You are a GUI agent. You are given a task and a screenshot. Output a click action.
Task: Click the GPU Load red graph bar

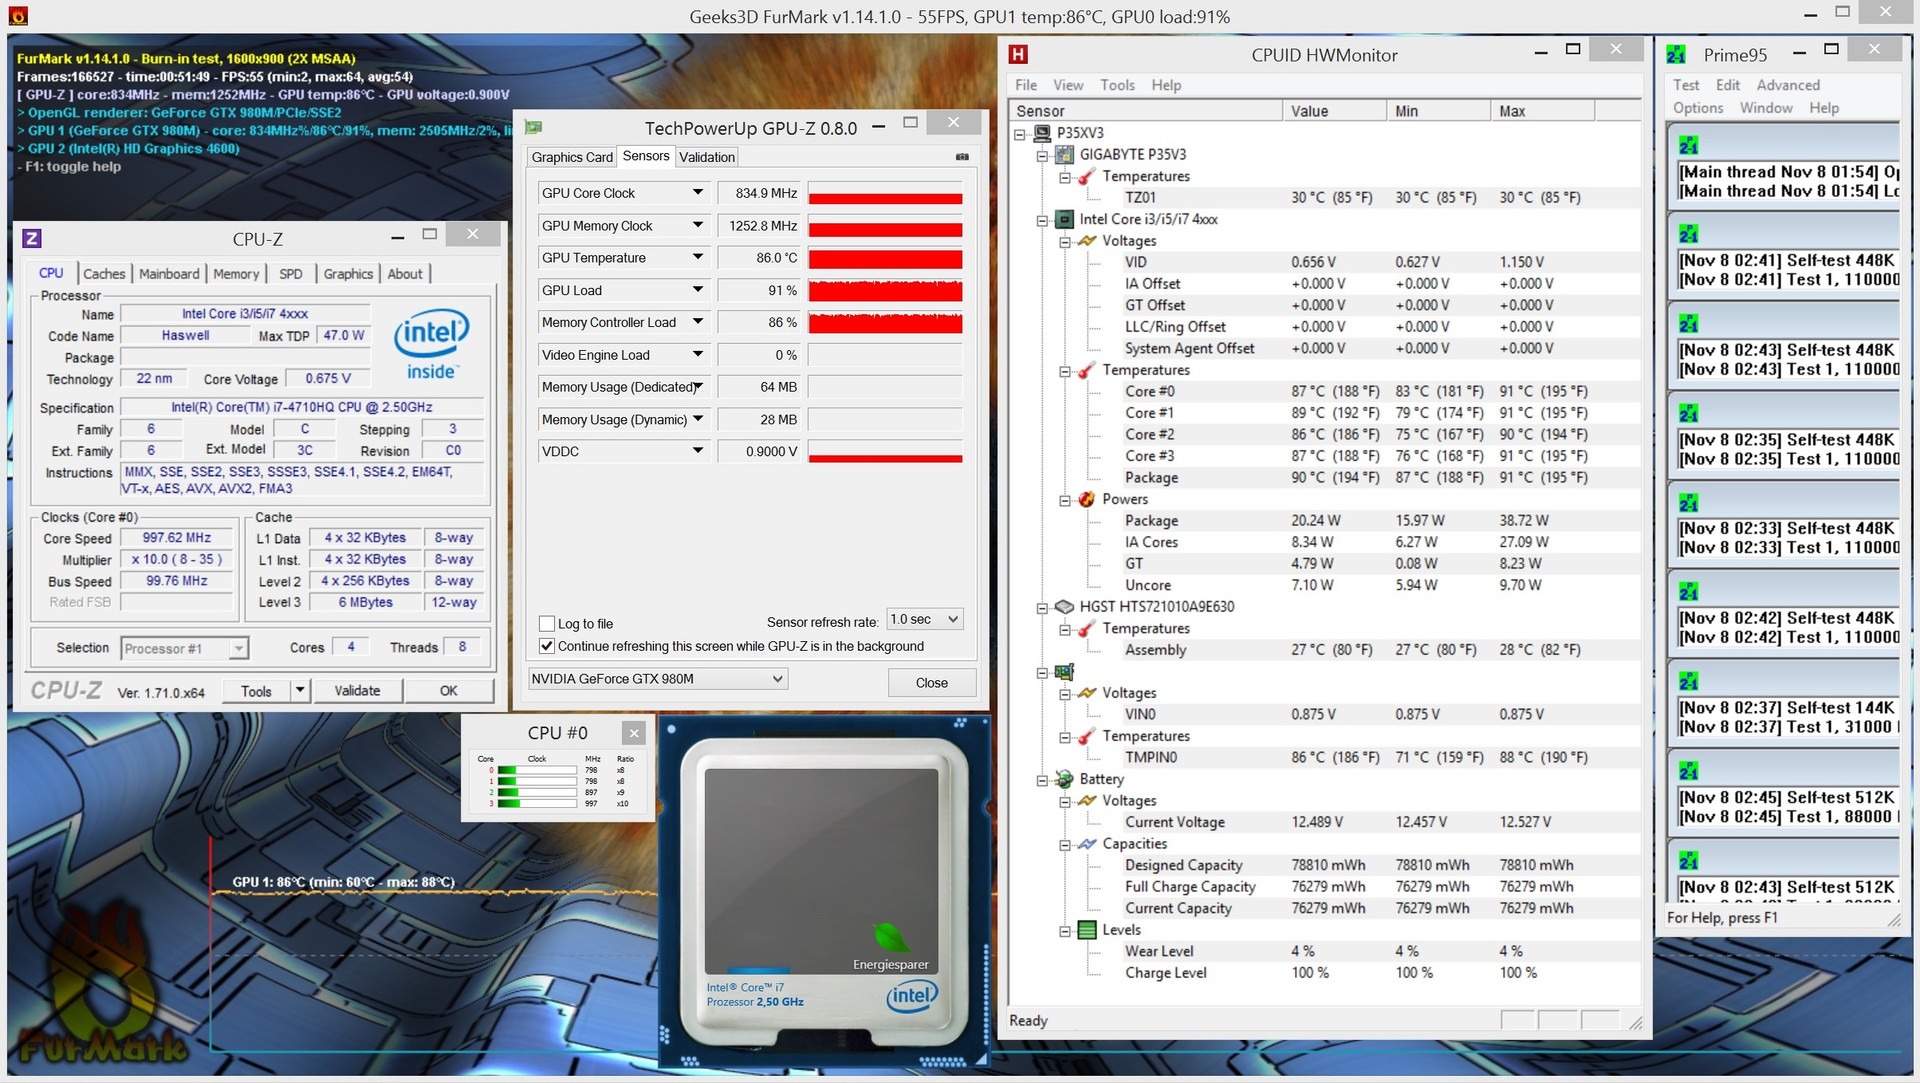coord(885,290)
